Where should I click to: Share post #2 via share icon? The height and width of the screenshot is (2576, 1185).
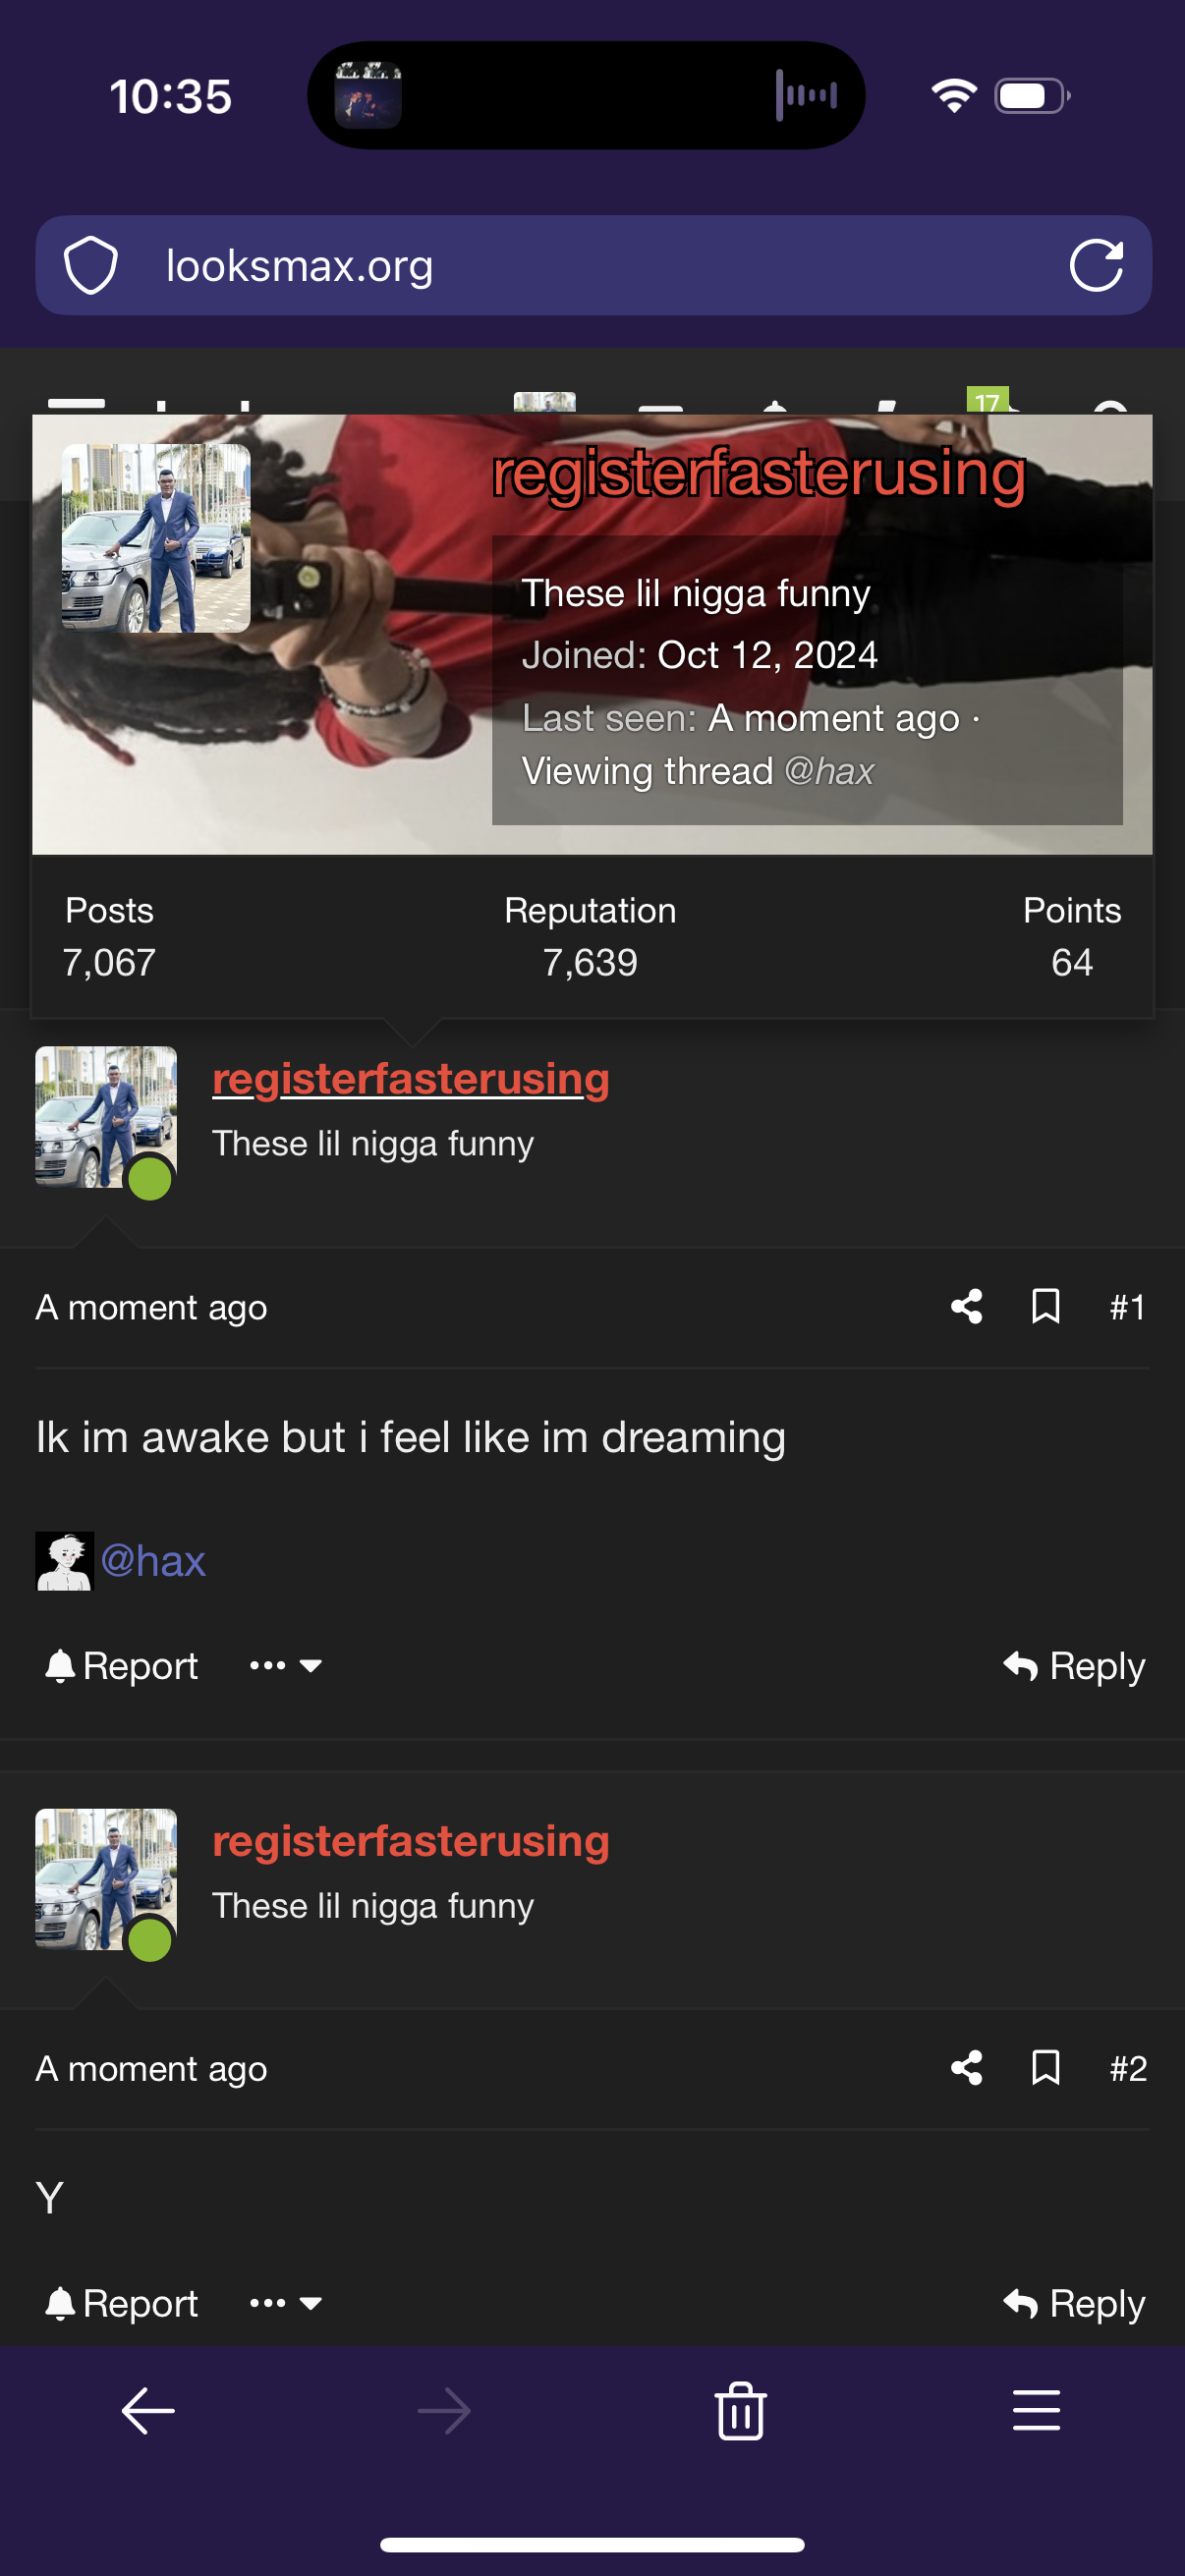pos(966,2068)
